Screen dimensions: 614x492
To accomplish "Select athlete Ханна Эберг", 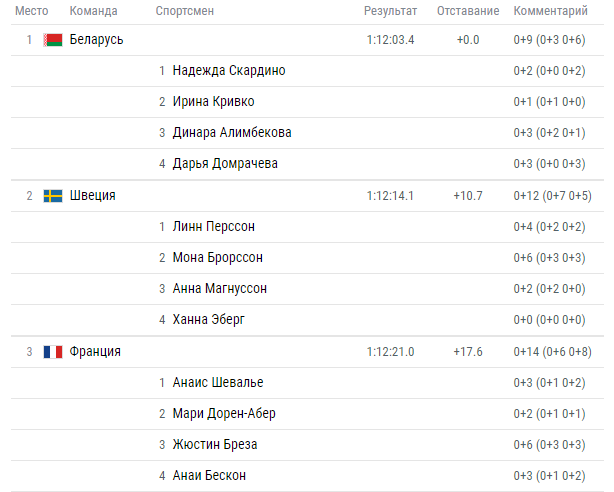I will click(209, 320).
